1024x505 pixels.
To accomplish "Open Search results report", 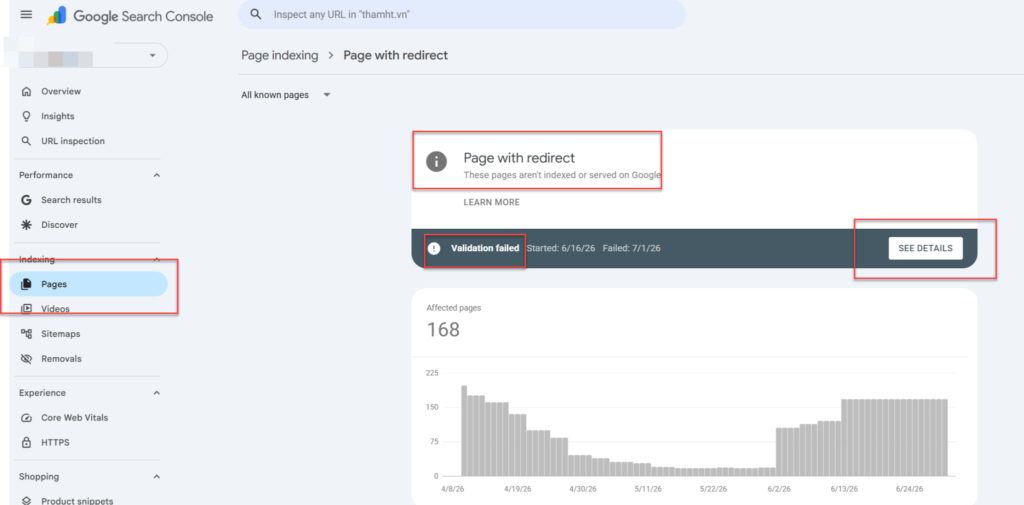I will click(x=71, y=200).
